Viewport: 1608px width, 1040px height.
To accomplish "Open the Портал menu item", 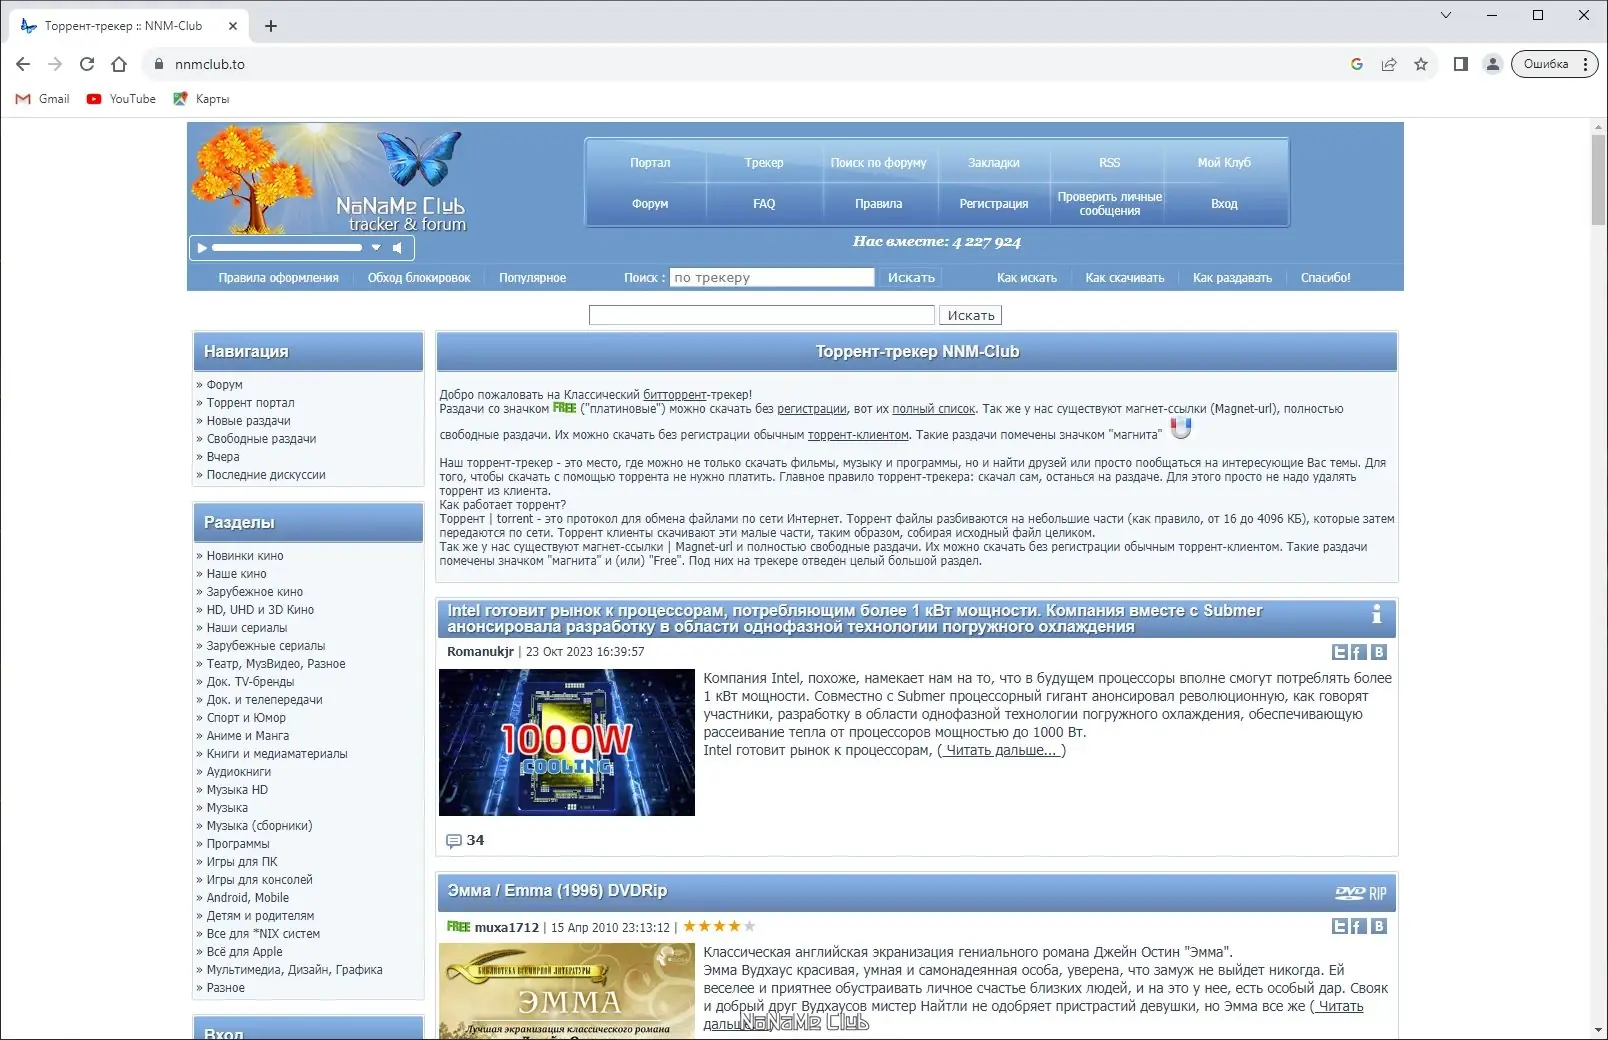I will pos(650,163).
